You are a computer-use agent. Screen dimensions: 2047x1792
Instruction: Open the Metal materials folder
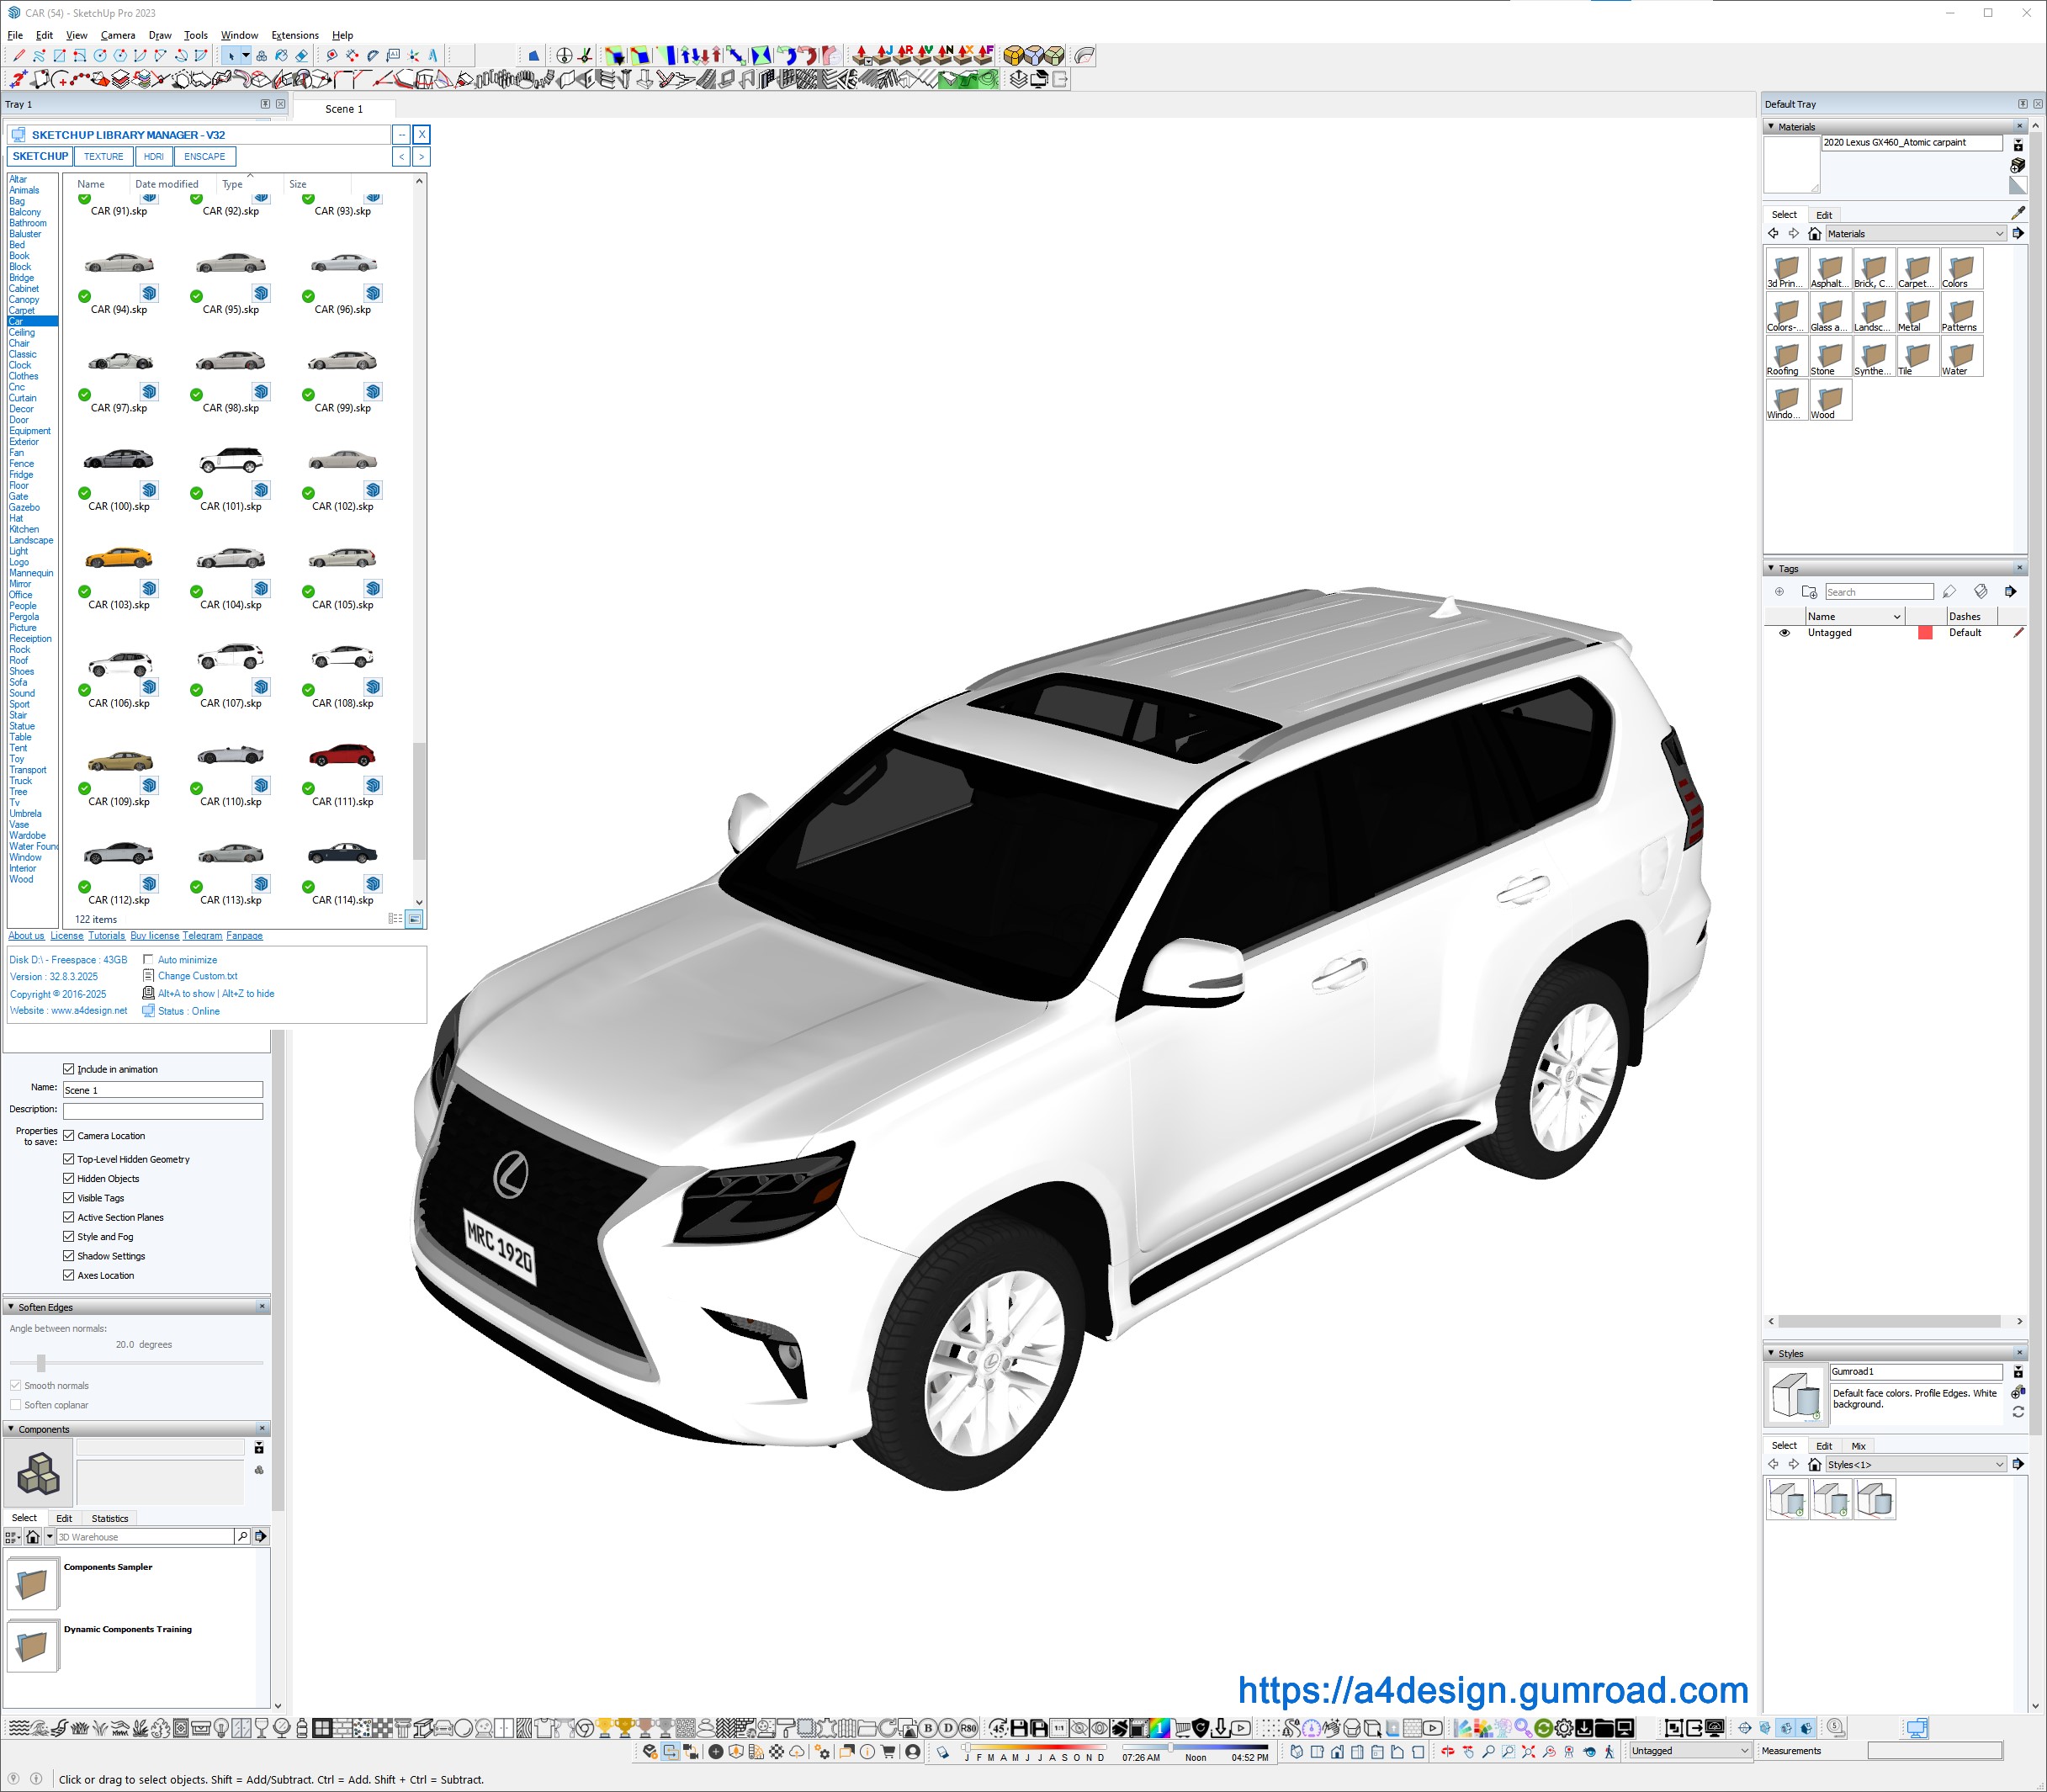point(1916,314)
